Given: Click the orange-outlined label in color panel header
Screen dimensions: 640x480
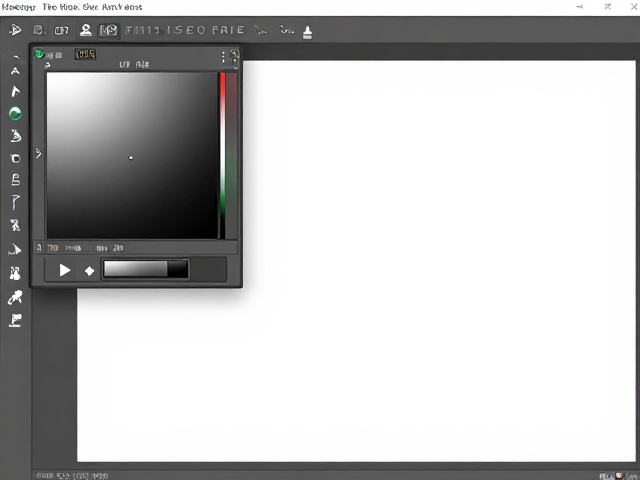Looking at the screenshot, I should coord(85,54).
